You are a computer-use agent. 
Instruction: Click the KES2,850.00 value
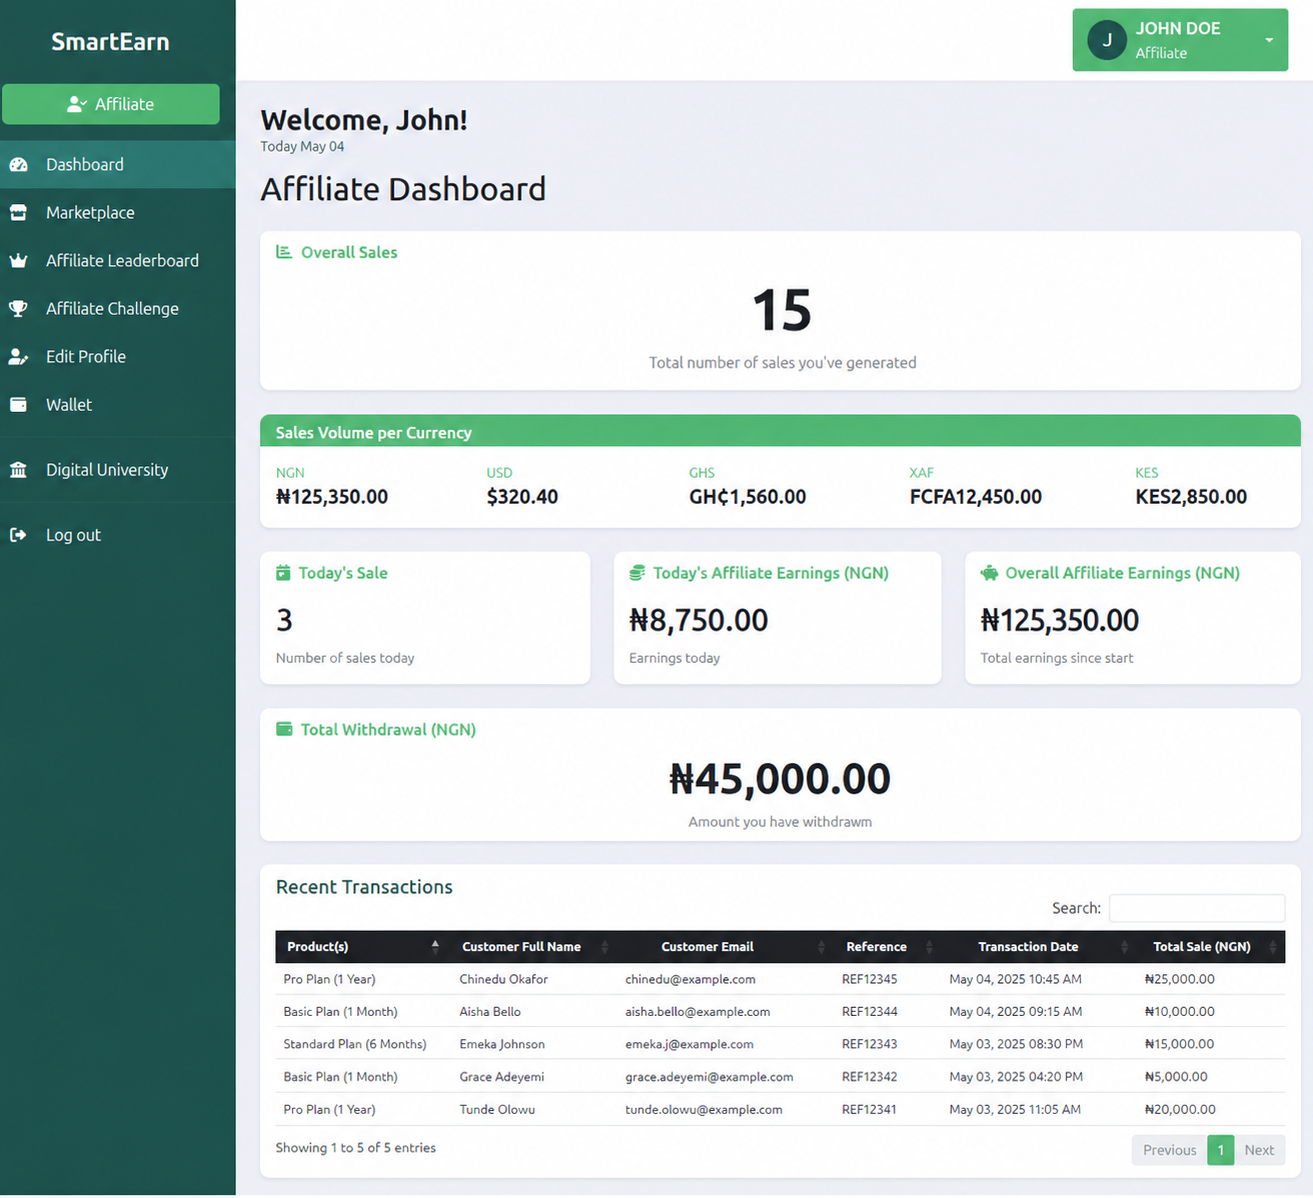[1191, 497]
